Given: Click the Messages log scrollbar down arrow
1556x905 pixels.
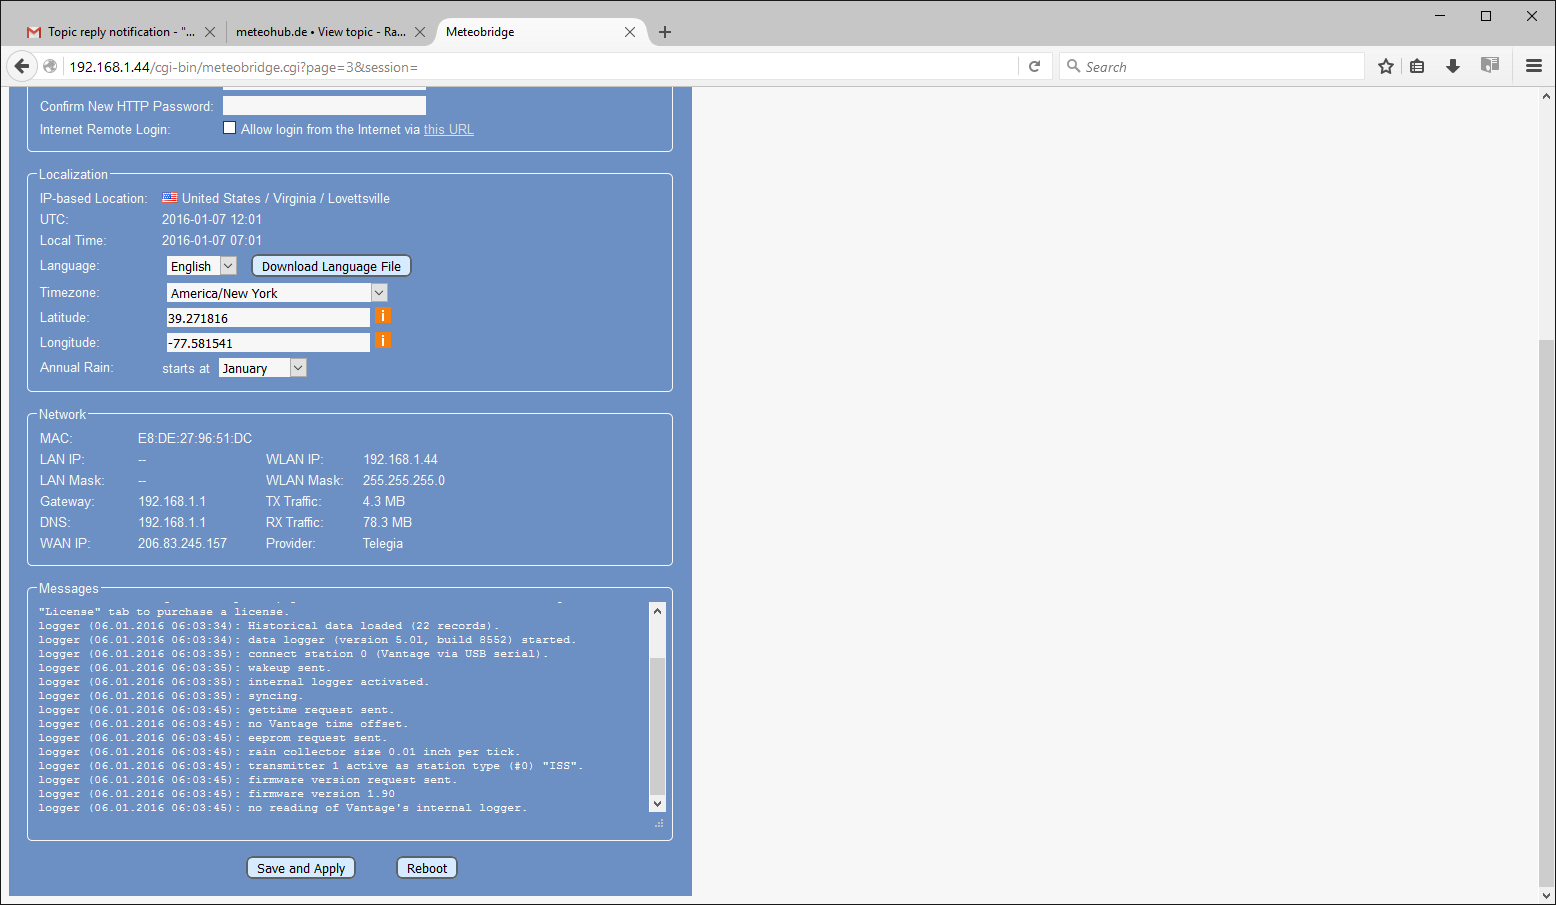Looking at the screenshot, I should [657, 803].
